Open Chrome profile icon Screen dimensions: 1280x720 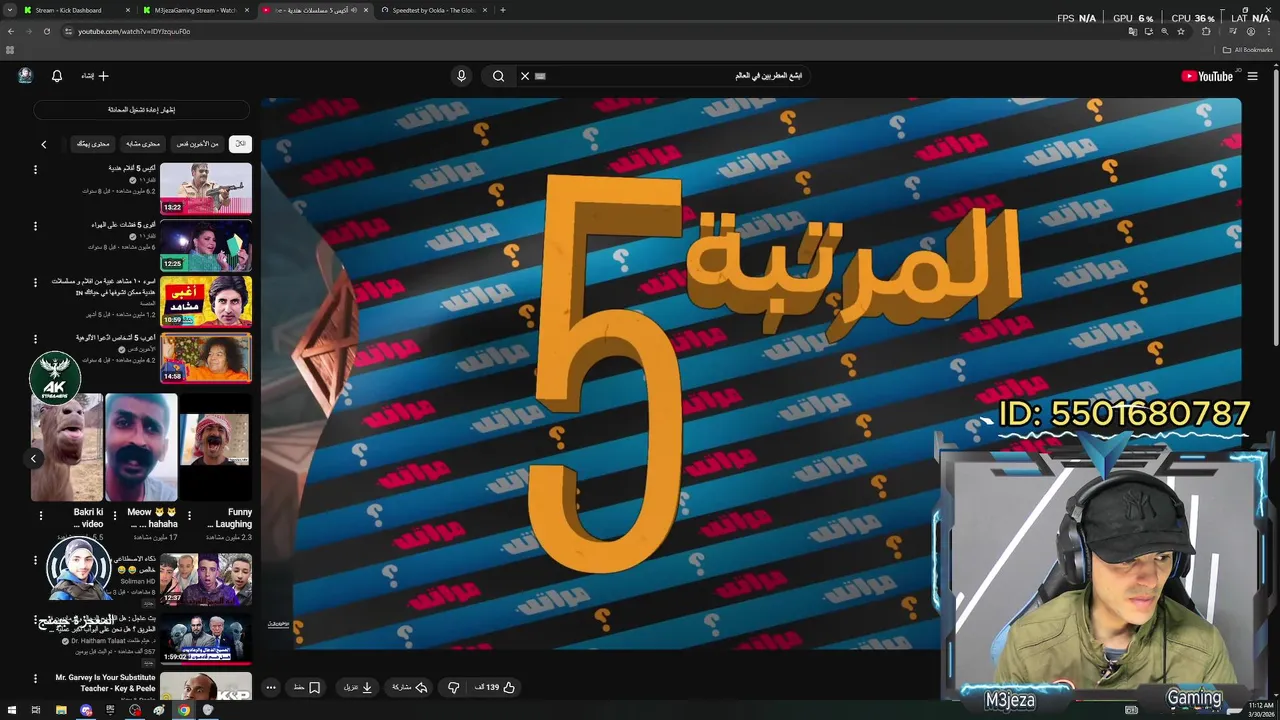point(1250,31)
